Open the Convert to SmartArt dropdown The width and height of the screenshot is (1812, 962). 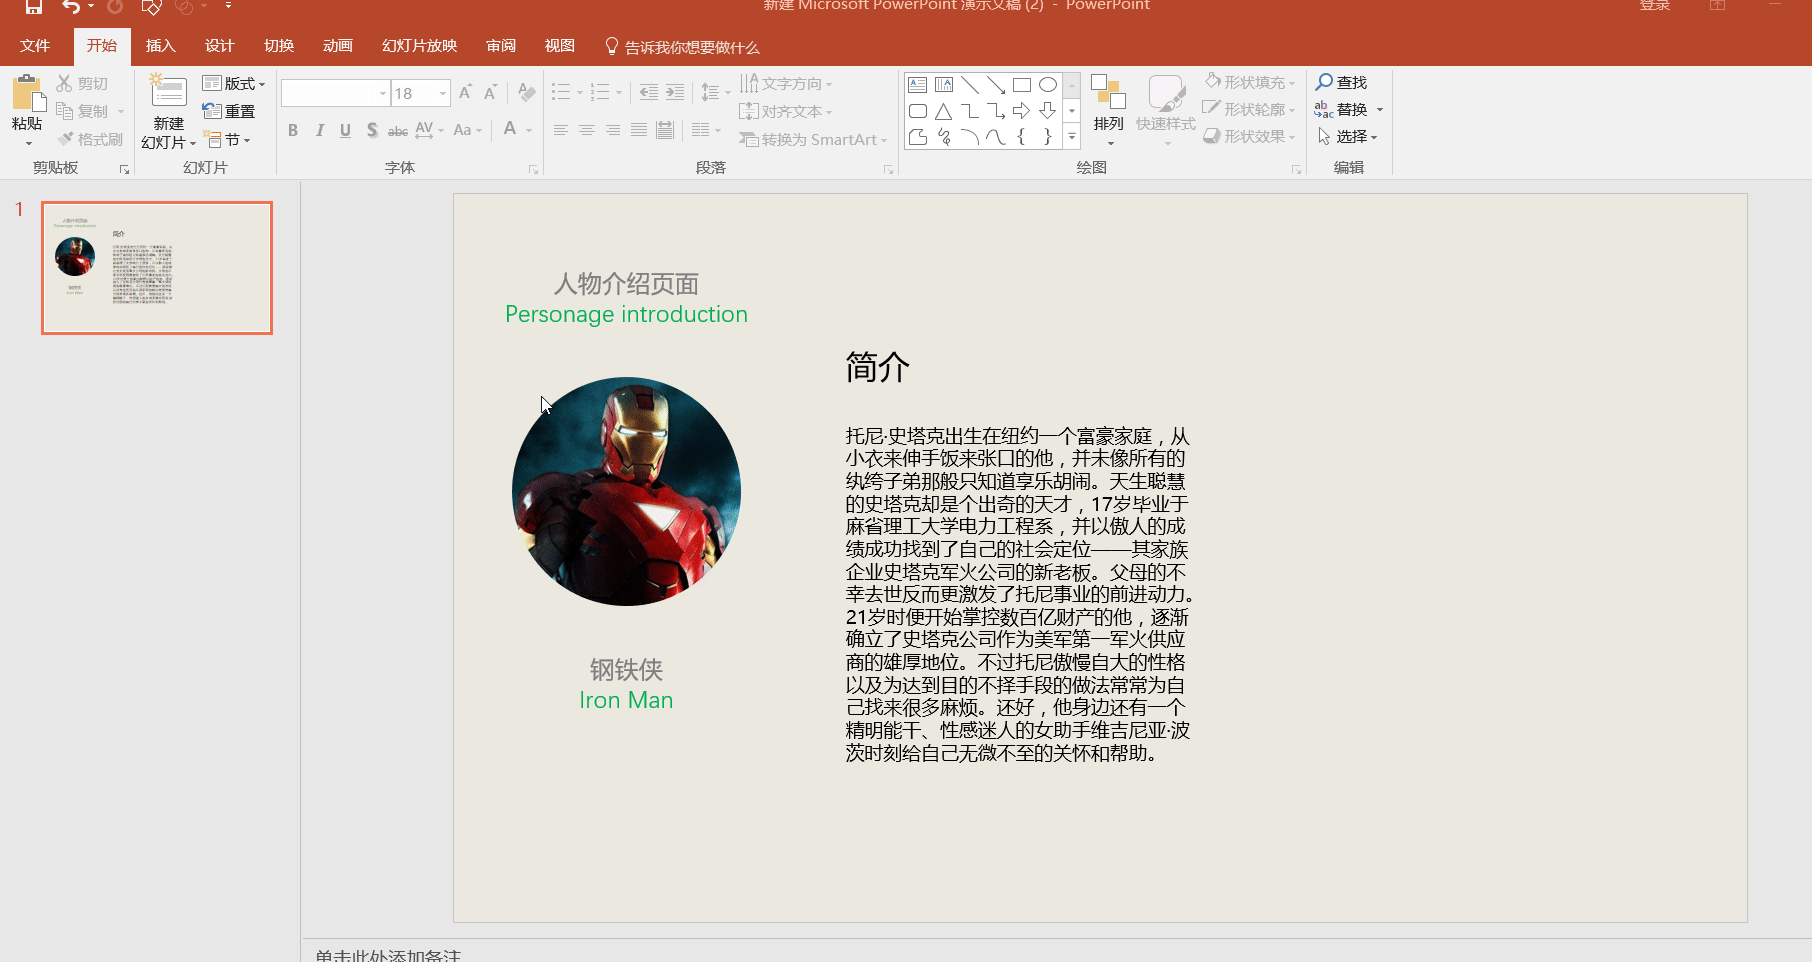(813, 139)
